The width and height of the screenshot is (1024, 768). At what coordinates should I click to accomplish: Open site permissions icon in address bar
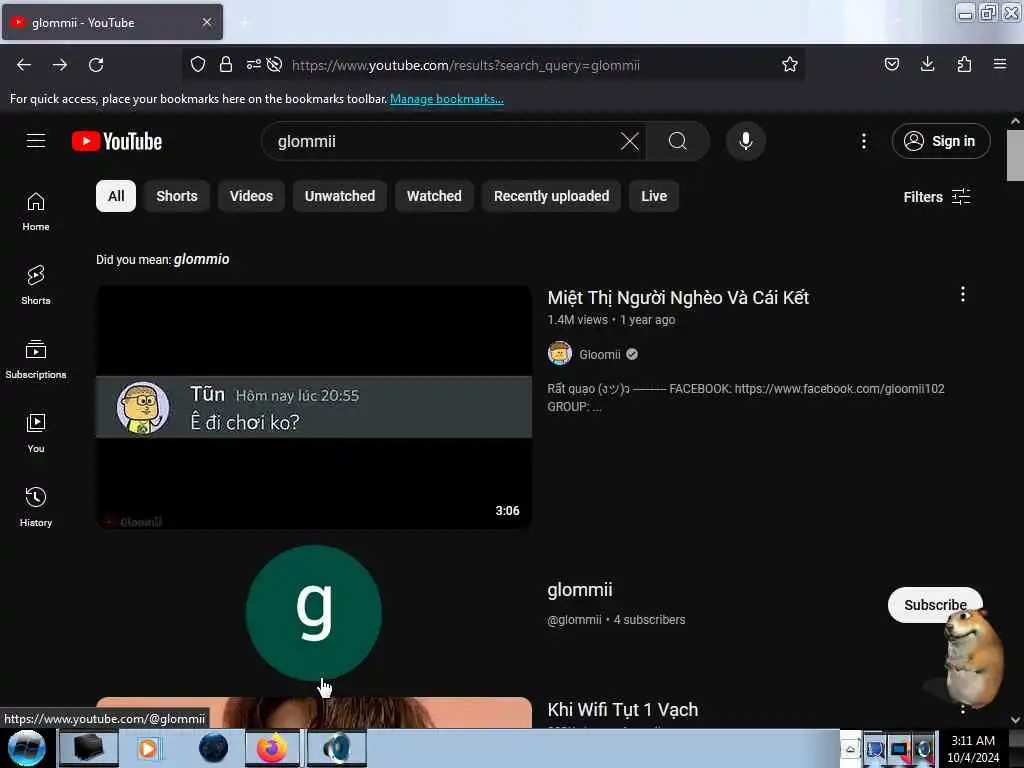click(x=254, y=65)
